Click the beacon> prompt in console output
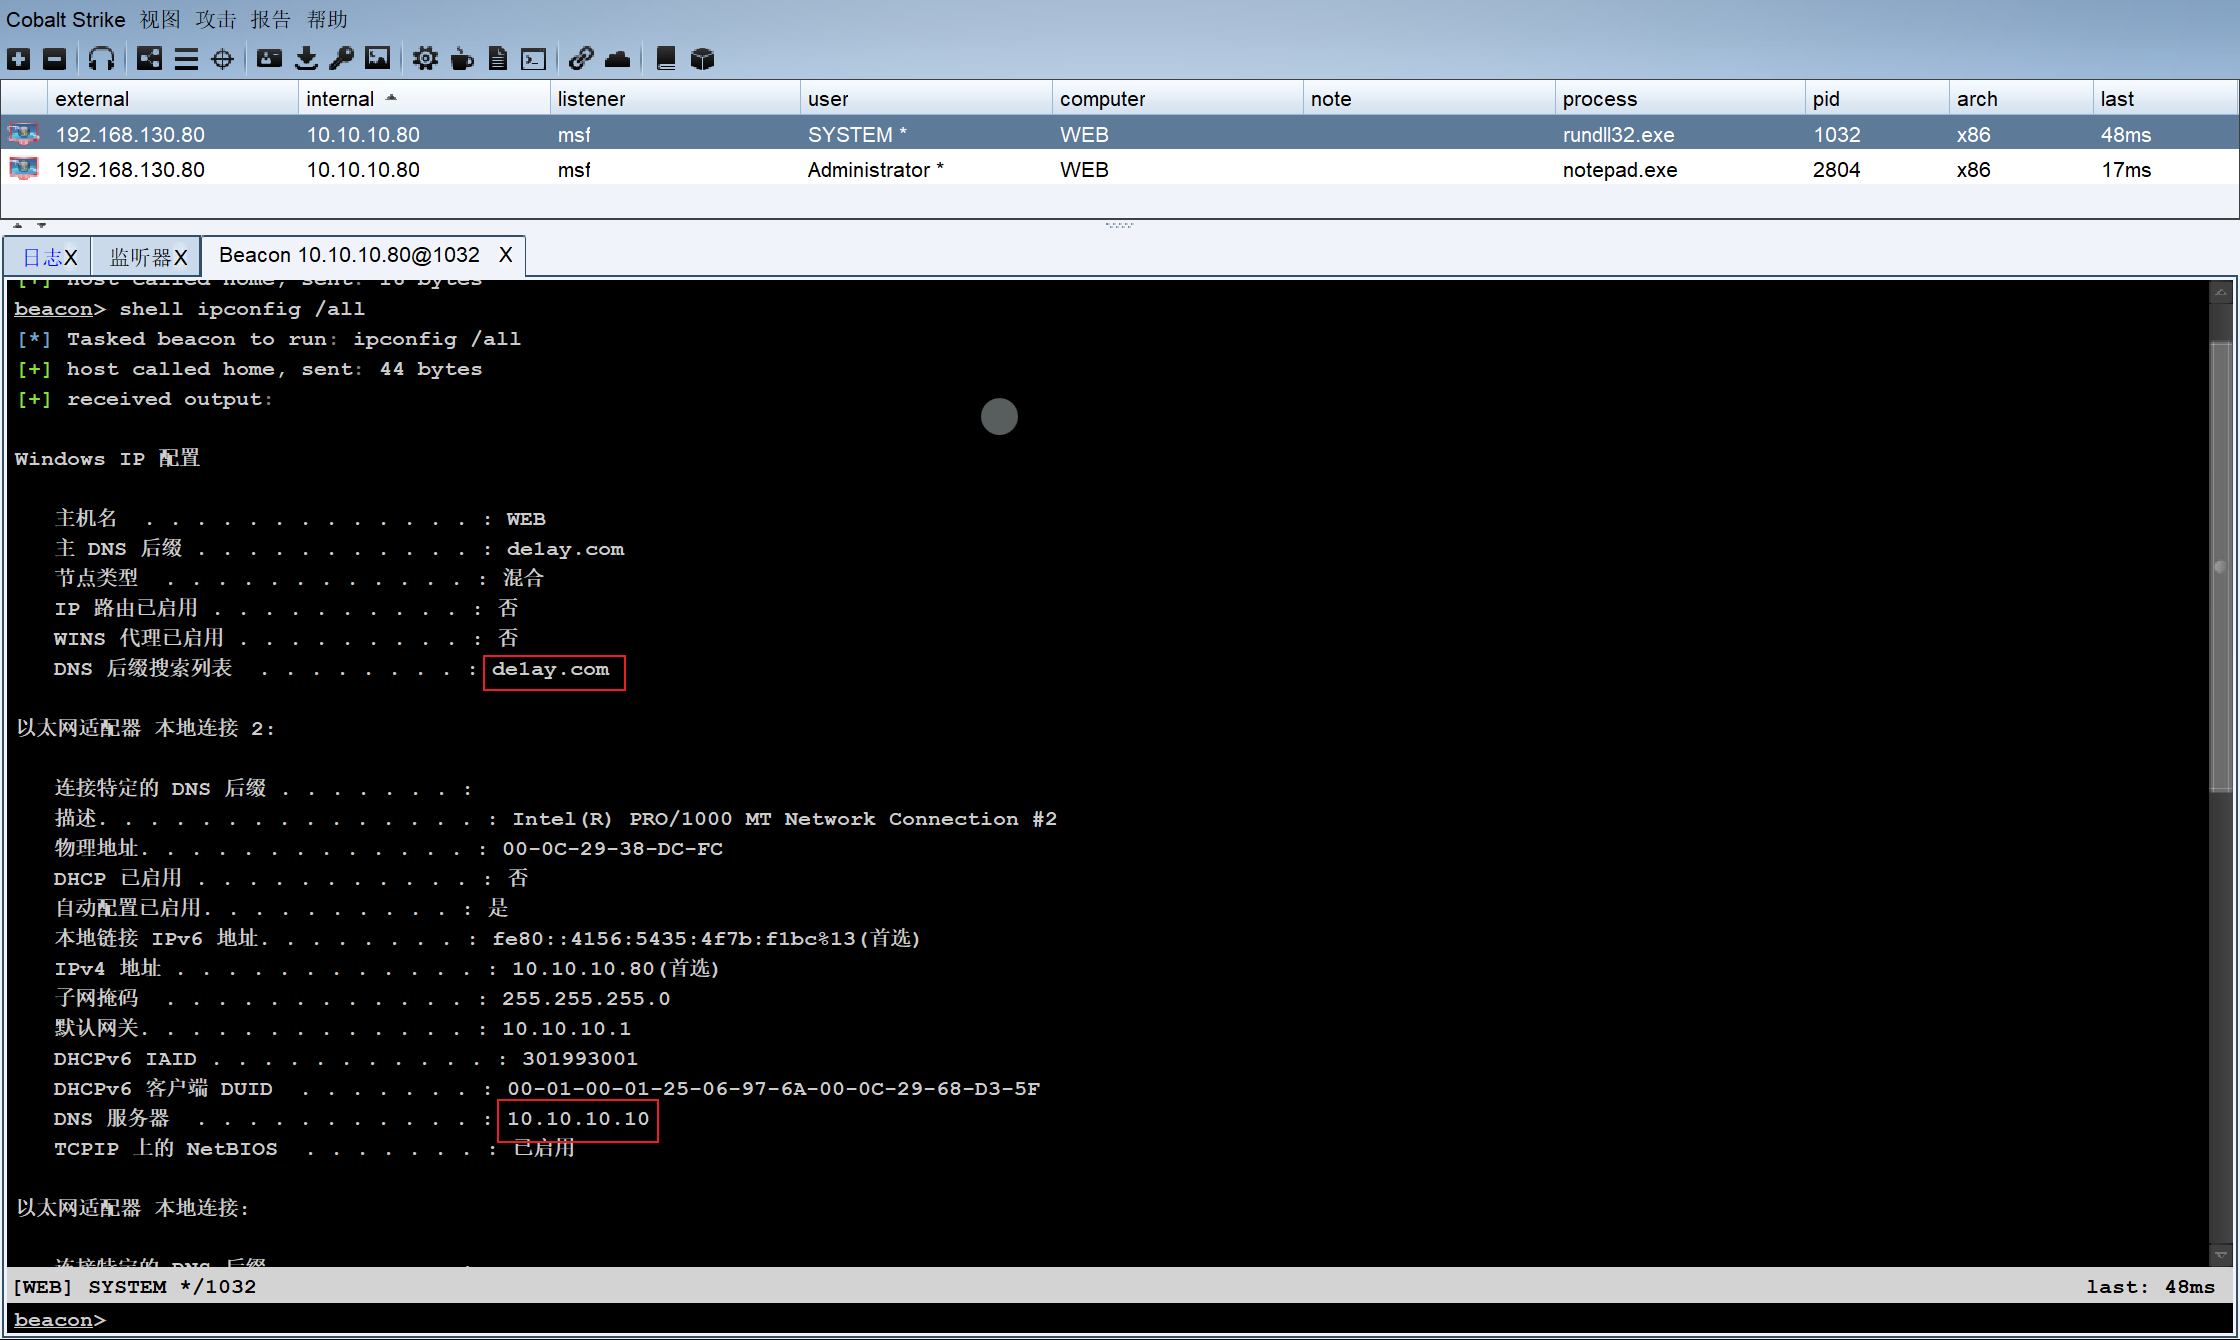The height and width of the screenshot is (1340, 2240). tap(59, 309)
